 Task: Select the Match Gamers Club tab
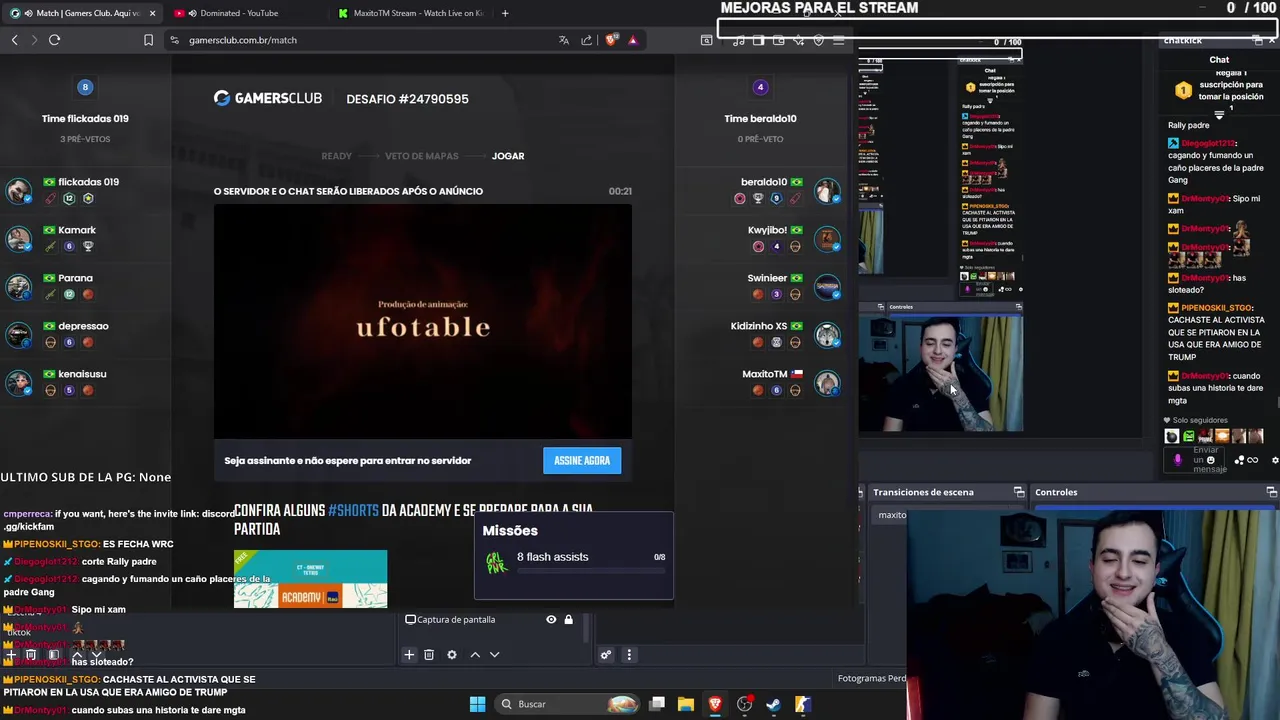pos(82,13)
